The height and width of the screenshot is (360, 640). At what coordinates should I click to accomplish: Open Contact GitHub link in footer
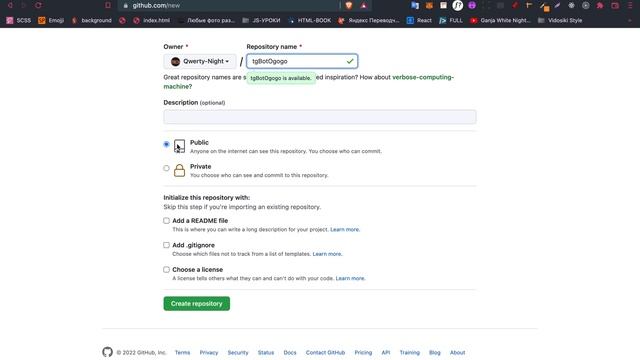(325, 352)
